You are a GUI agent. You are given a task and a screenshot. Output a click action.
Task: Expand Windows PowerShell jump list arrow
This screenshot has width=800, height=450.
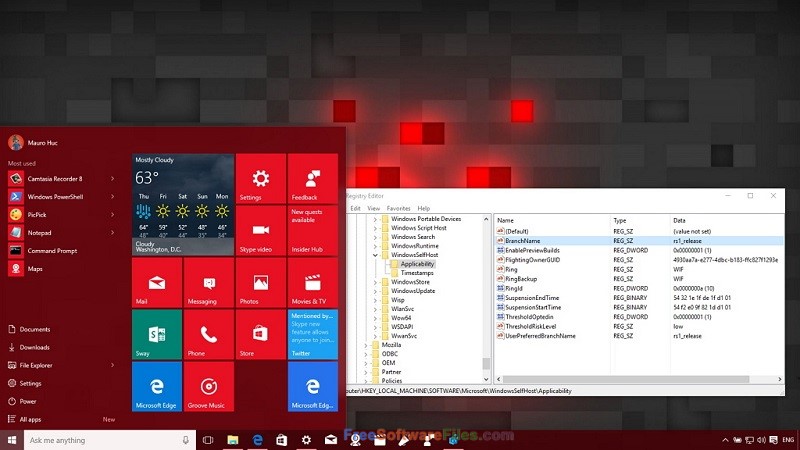[113, 196]
